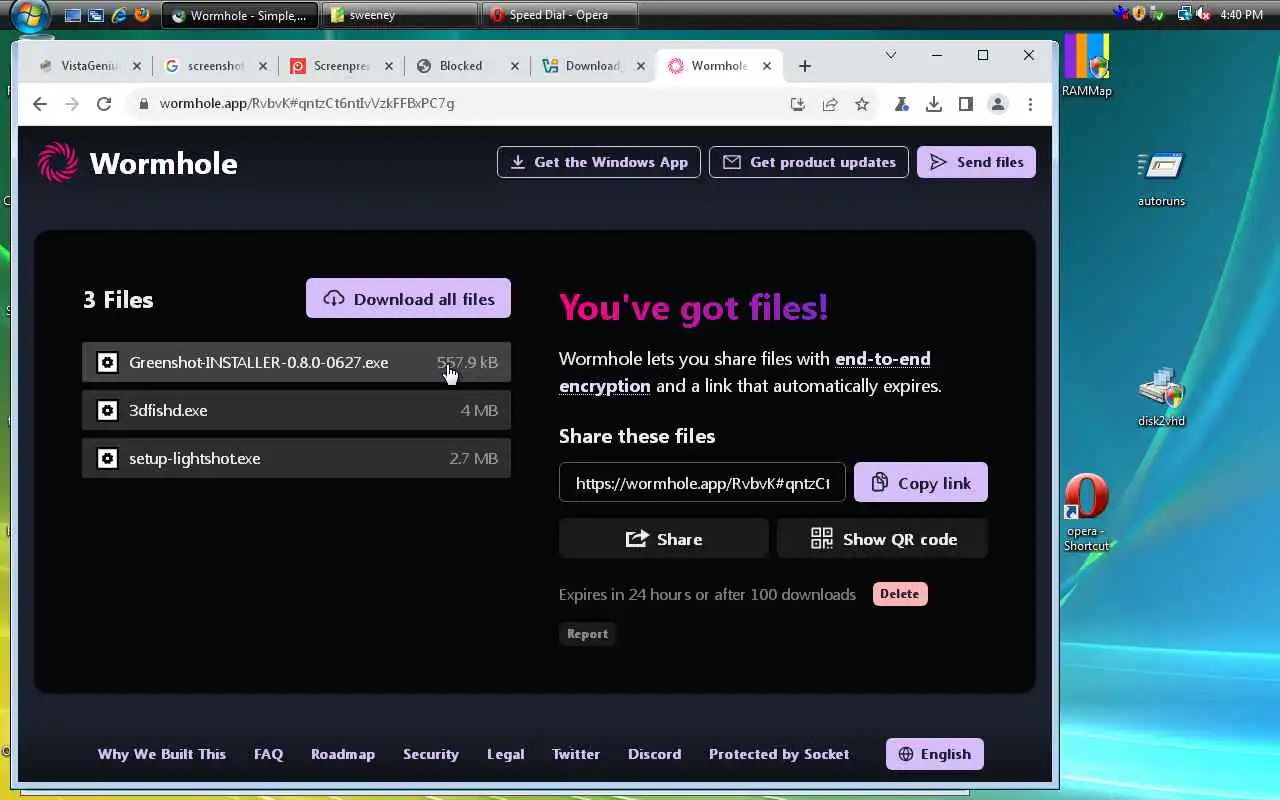Open the browser three-dot menu
This screenshot has height=800, width=1280.
(x=1030, y=104)
